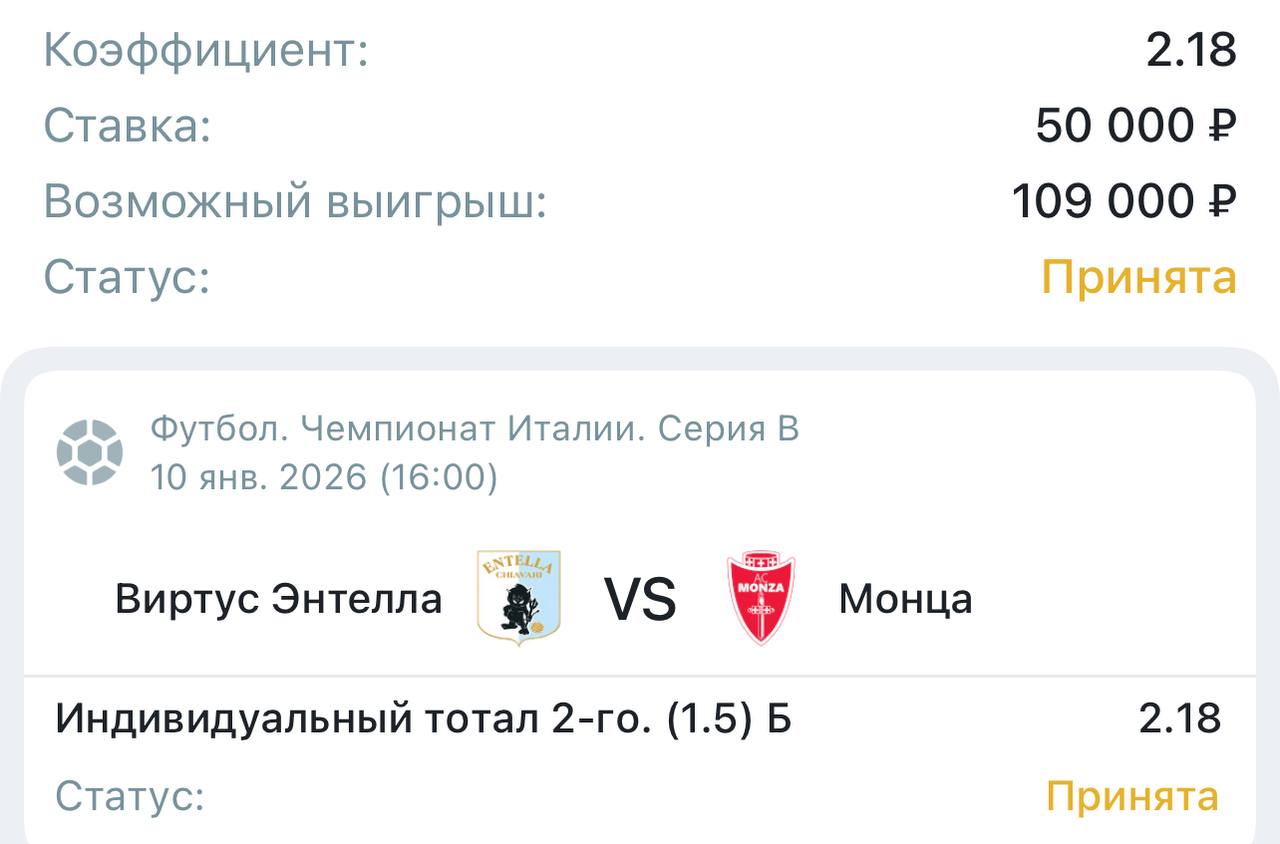Open the AC Monza club crest
The width and height of the screenshot is (1280, 844).
coord(761,597)
